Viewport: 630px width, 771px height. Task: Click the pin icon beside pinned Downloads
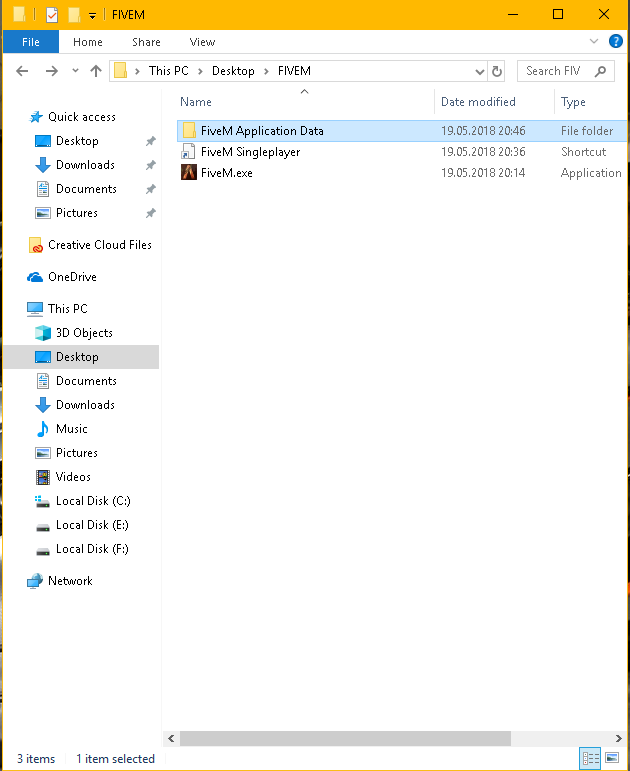point(150,165)
